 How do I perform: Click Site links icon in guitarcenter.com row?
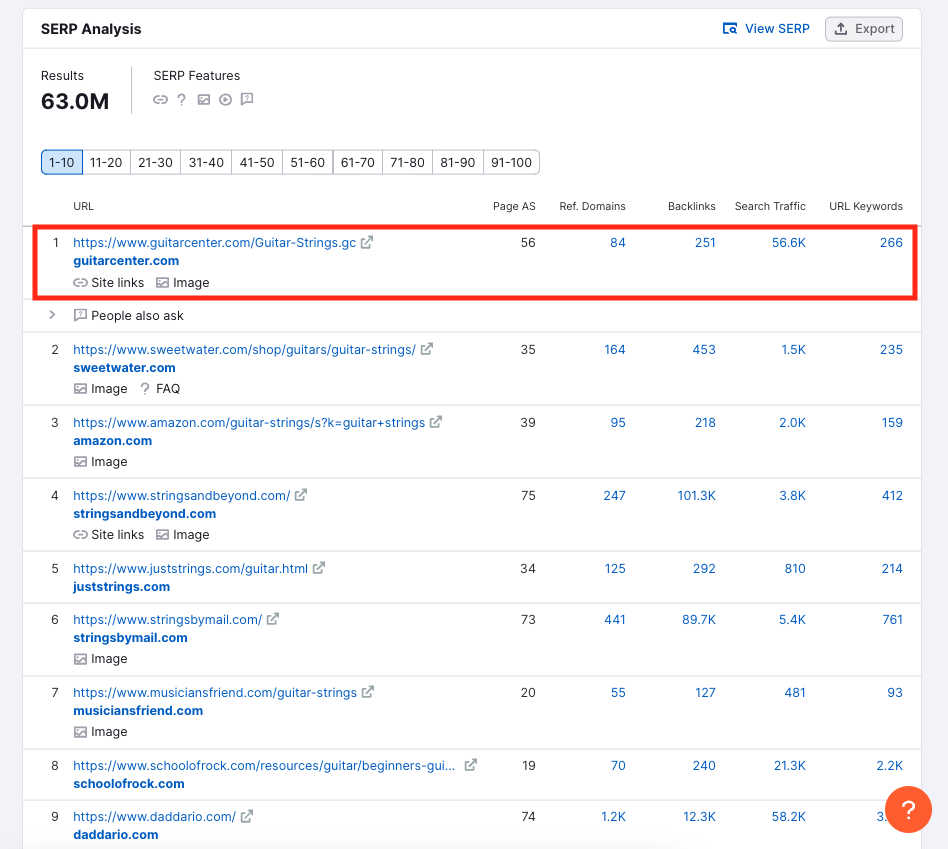click(80, 282)
